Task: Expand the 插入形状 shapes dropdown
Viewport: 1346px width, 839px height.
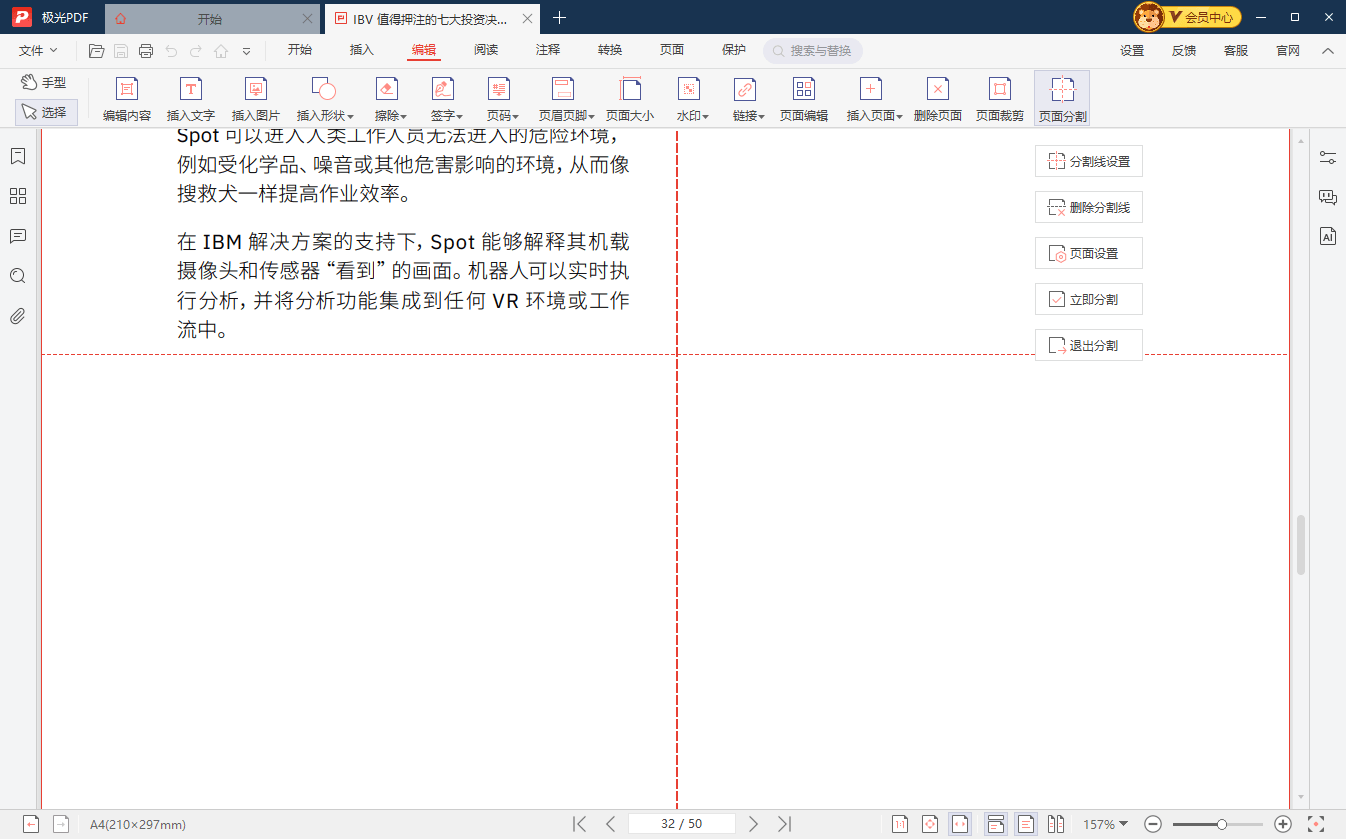Action: 322,97
